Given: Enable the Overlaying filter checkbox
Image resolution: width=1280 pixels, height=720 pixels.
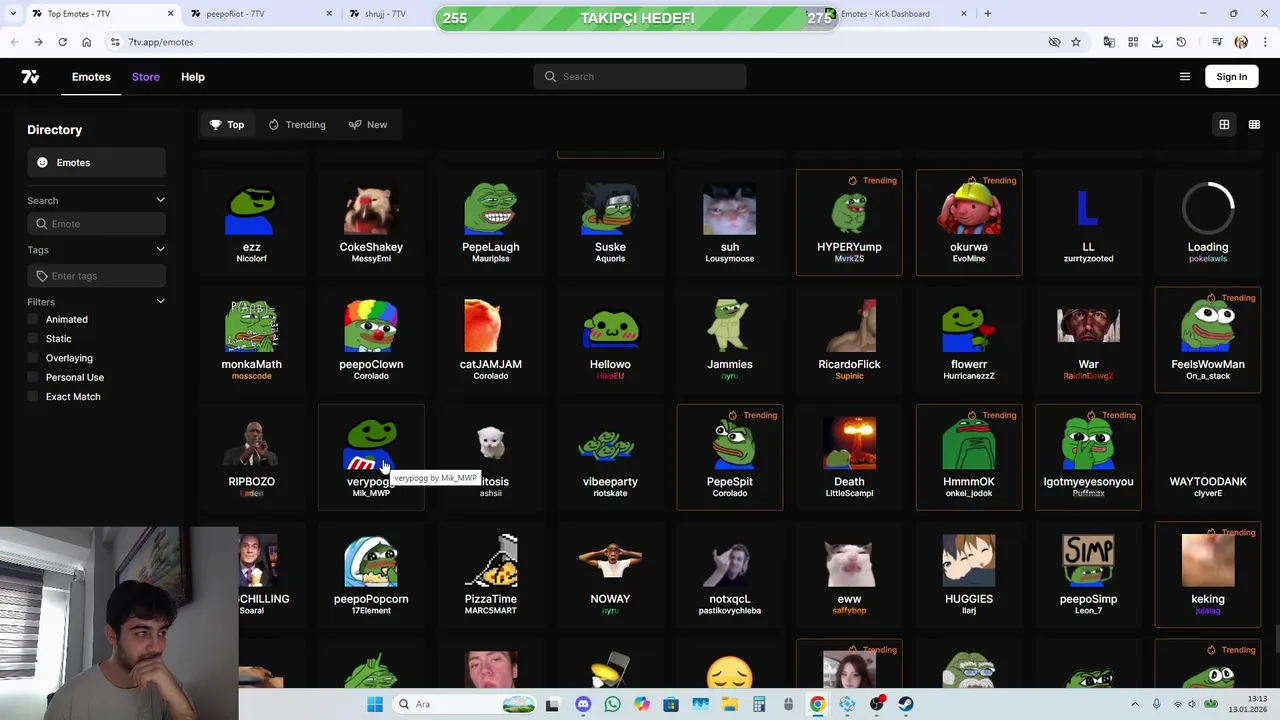Looking at the screenshot, I should [x=33, y=358].
